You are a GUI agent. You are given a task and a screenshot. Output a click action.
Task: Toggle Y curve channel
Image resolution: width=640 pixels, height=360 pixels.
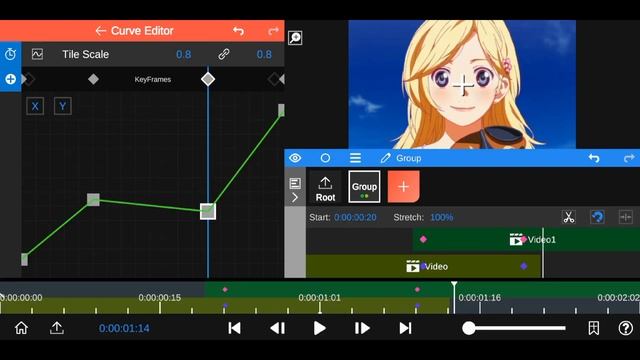coord(62,106)
